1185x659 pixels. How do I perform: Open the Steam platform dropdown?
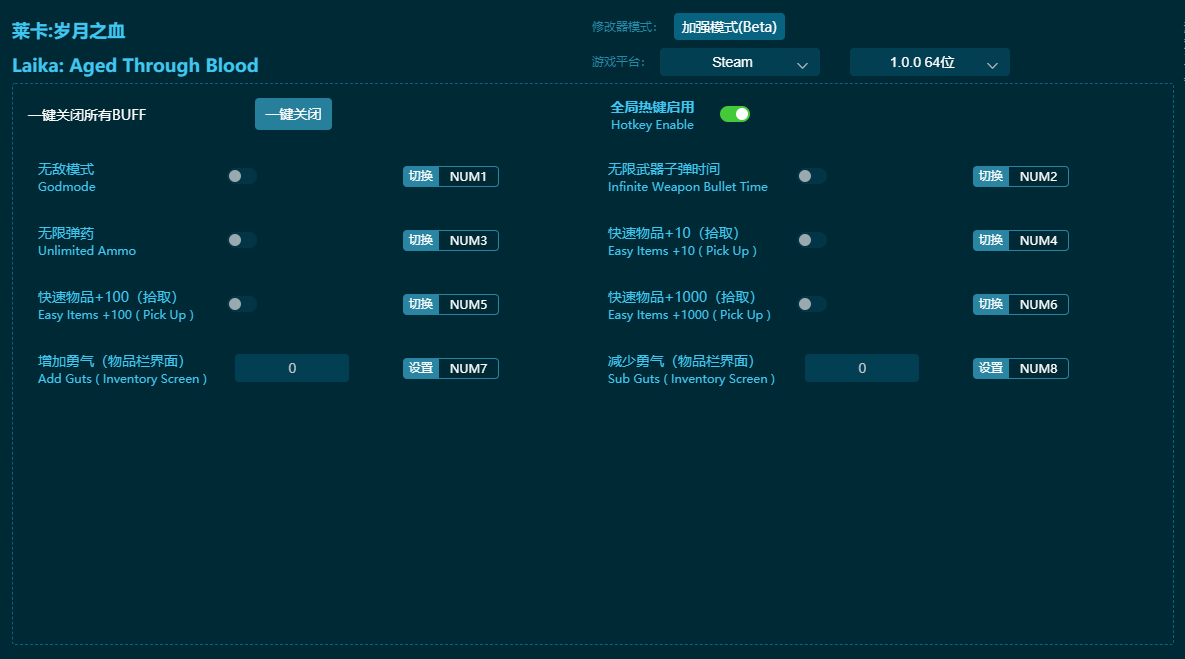(x=739, y=62)
